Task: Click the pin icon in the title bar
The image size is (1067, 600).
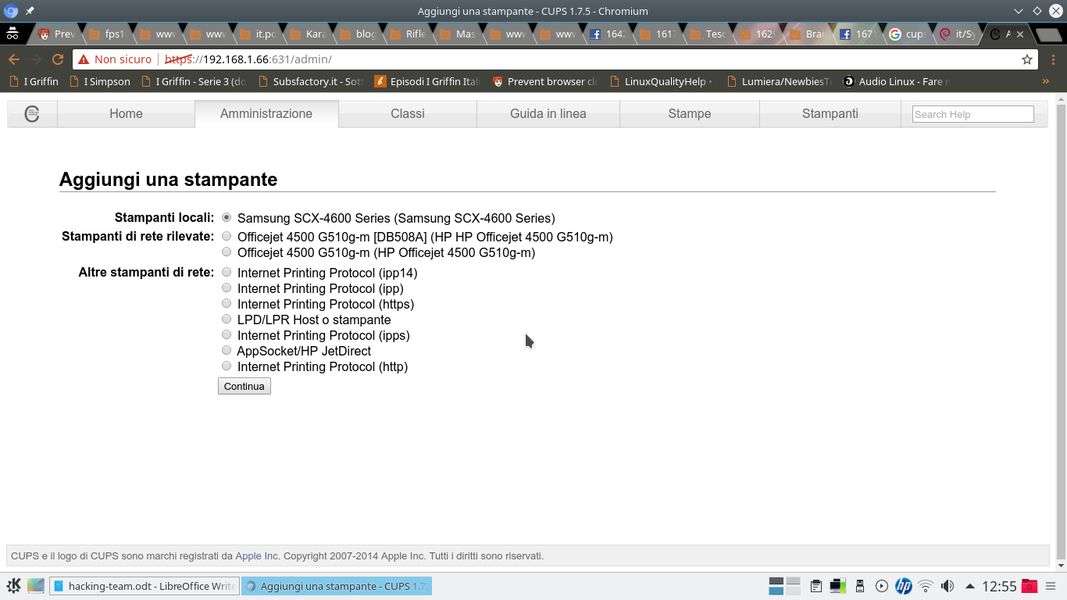Action: [x=29, y=11]
